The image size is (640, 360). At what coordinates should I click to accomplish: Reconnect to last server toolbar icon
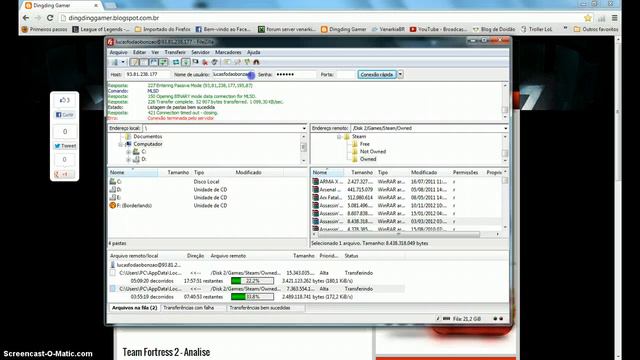tap(215, 62)
